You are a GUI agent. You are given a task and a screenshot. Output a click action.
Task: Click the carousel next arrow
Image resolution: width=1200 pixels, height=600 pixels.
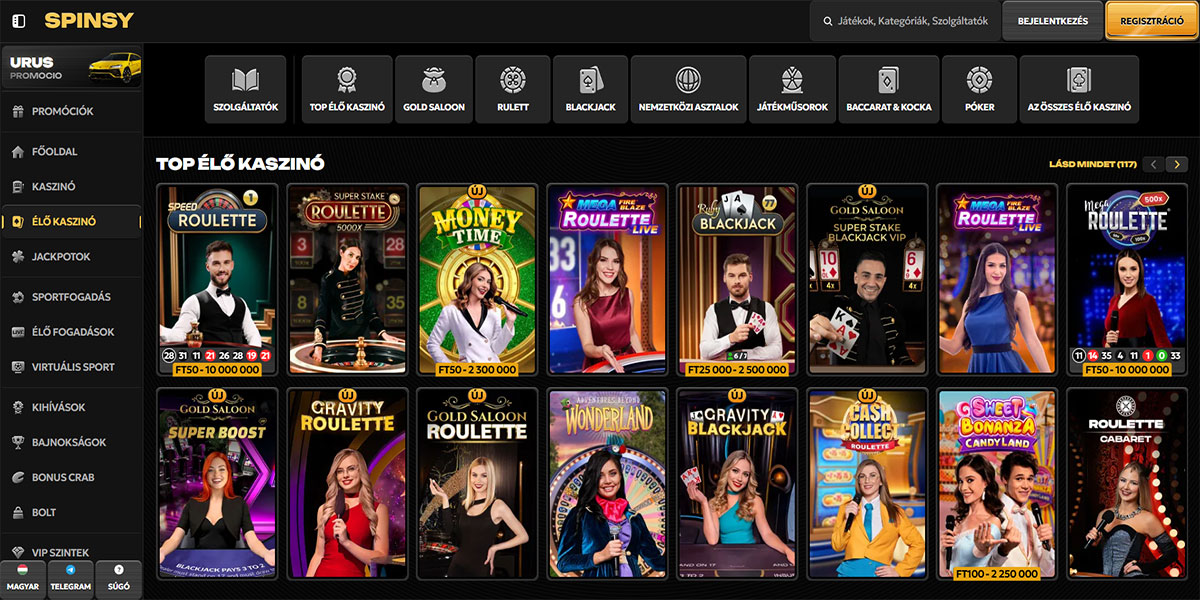point(1177,161)
